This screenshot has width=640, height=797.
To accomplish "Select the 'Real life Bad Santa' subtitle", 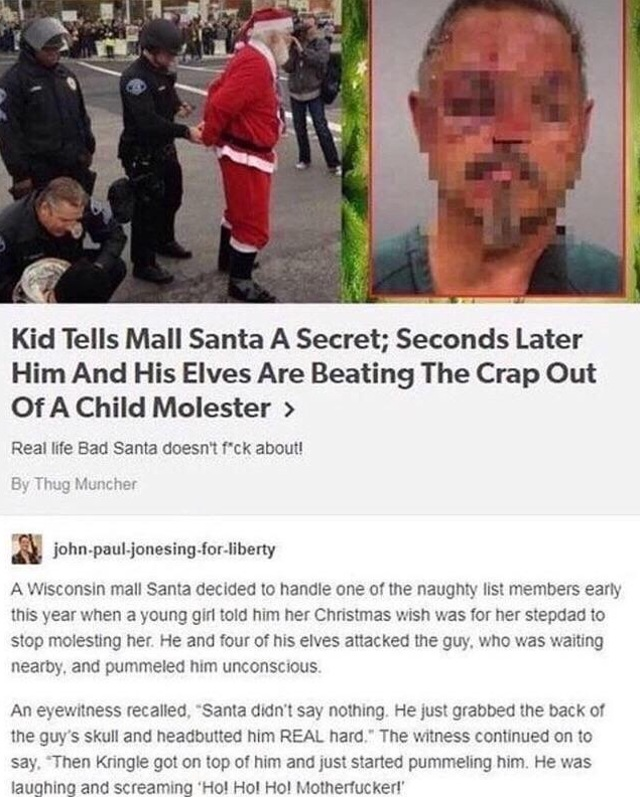I will (157, 449).
